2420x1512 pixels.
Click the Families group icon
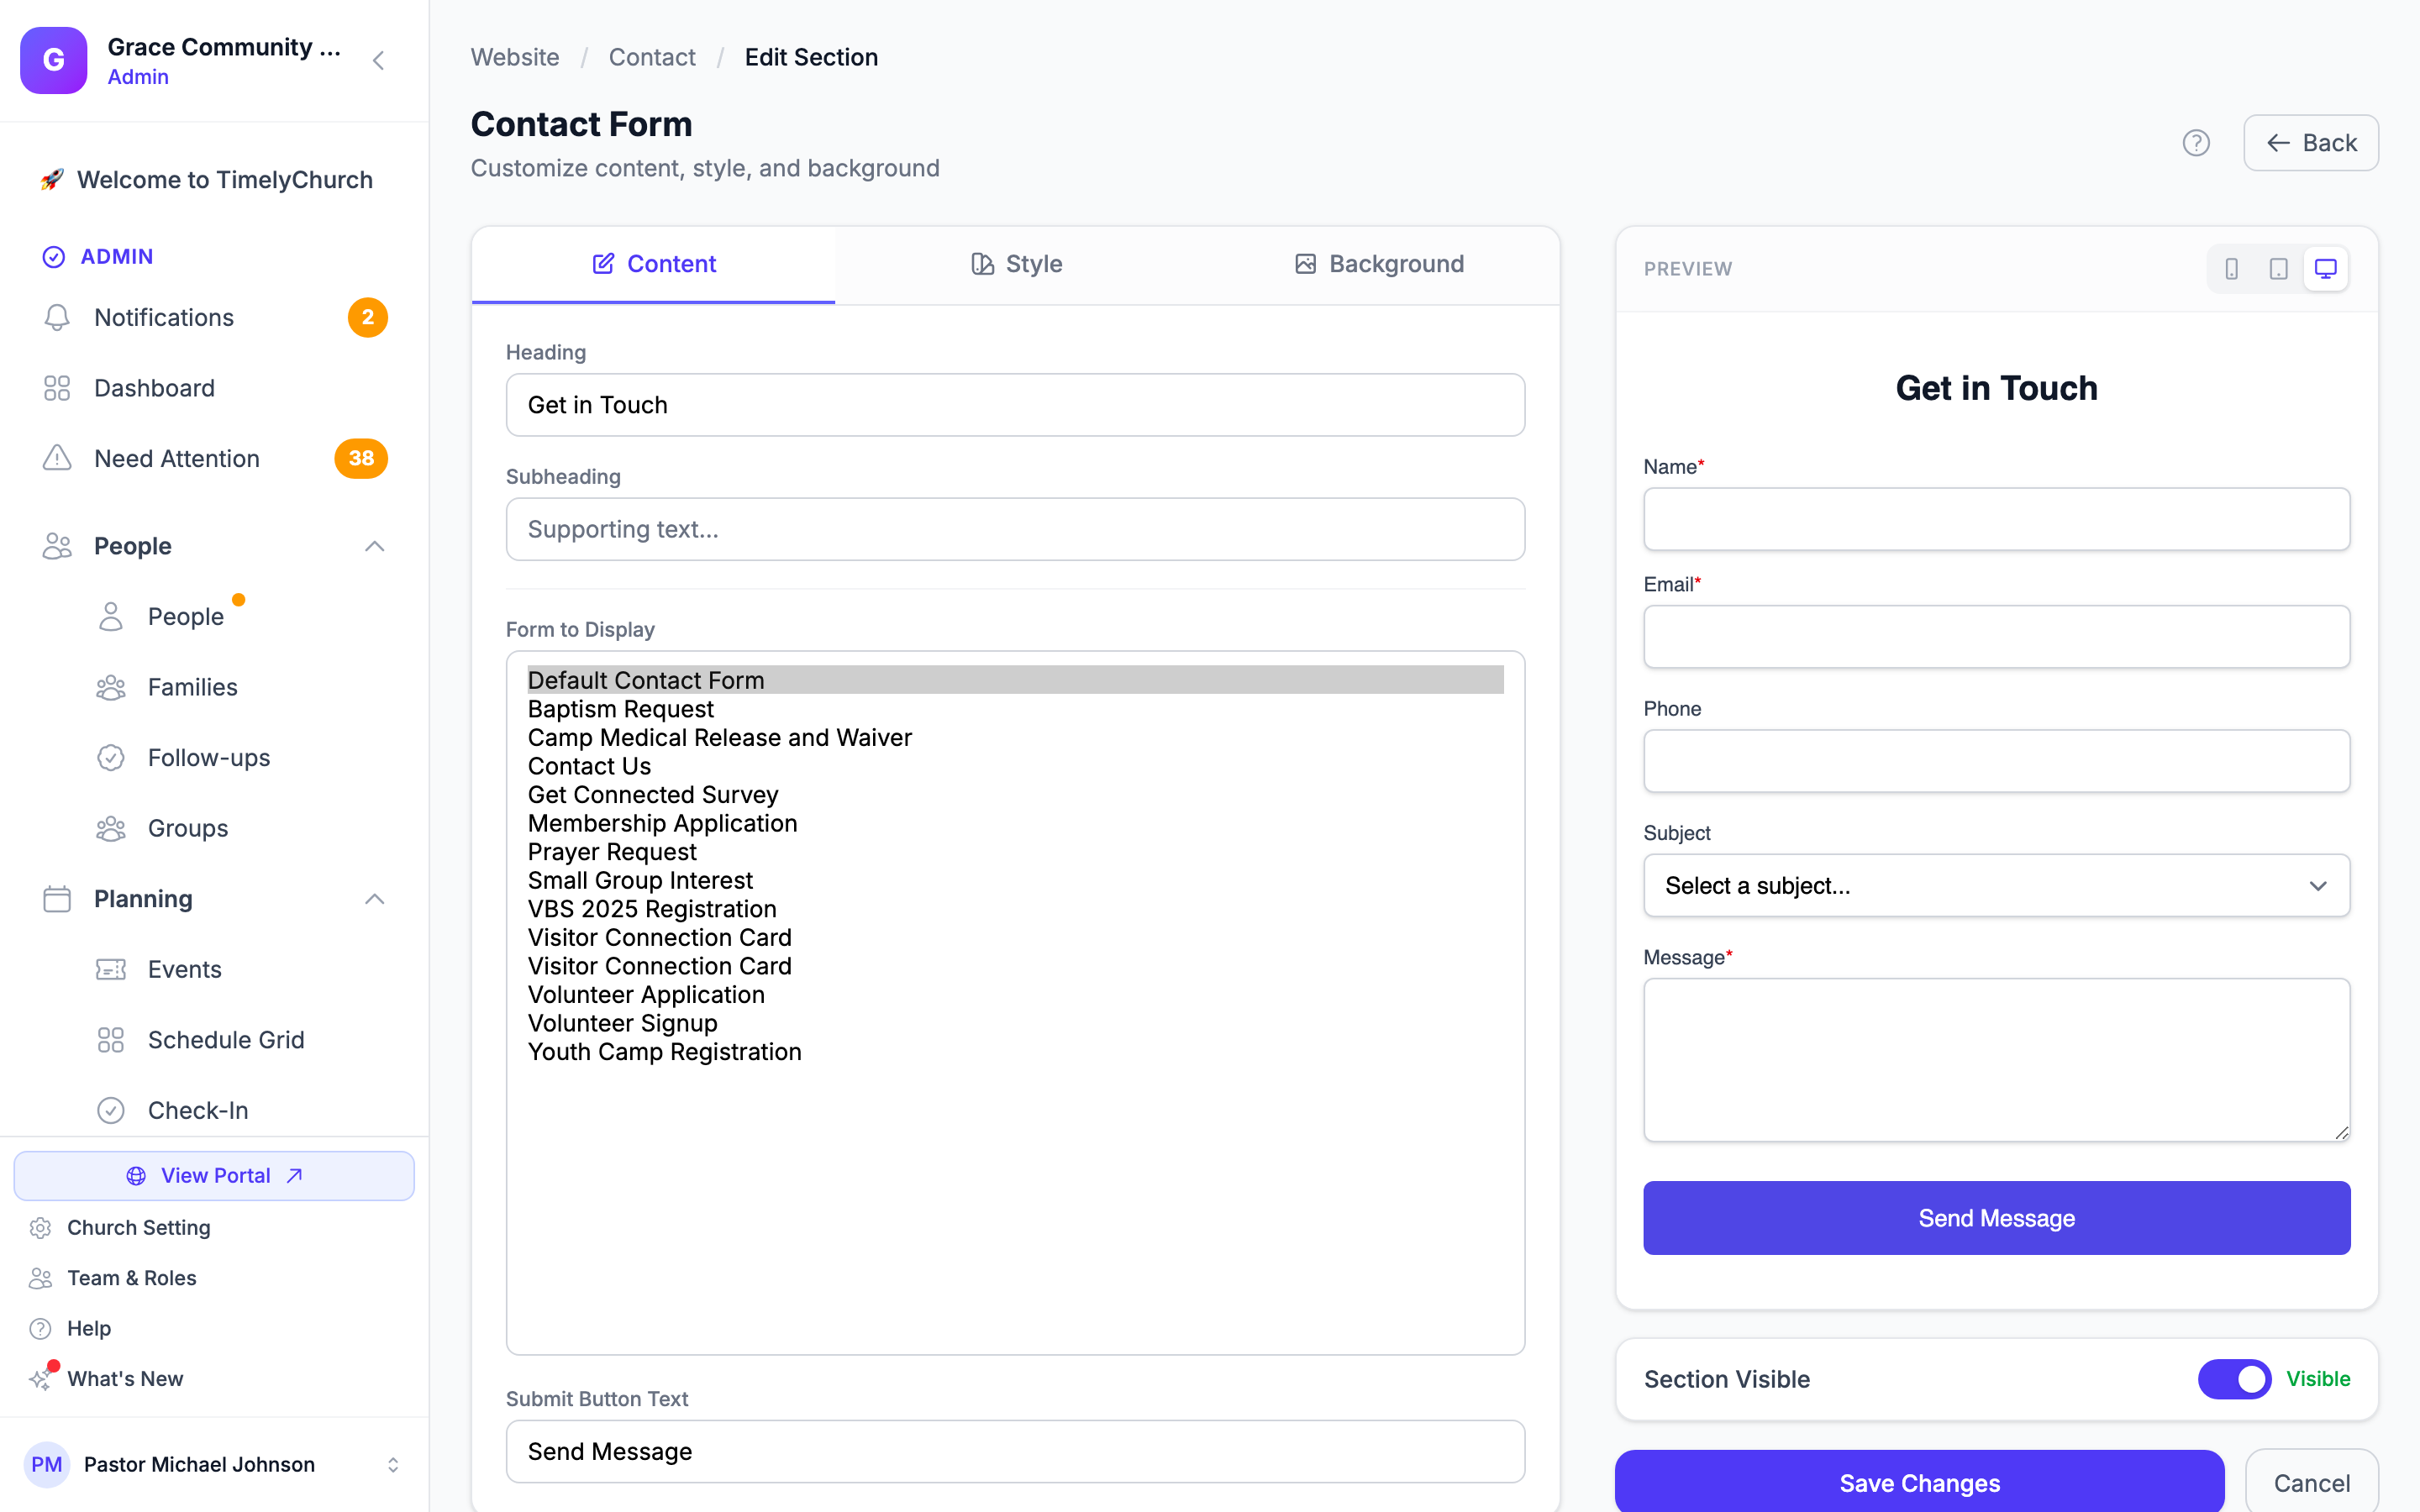(x=111, y=687)
